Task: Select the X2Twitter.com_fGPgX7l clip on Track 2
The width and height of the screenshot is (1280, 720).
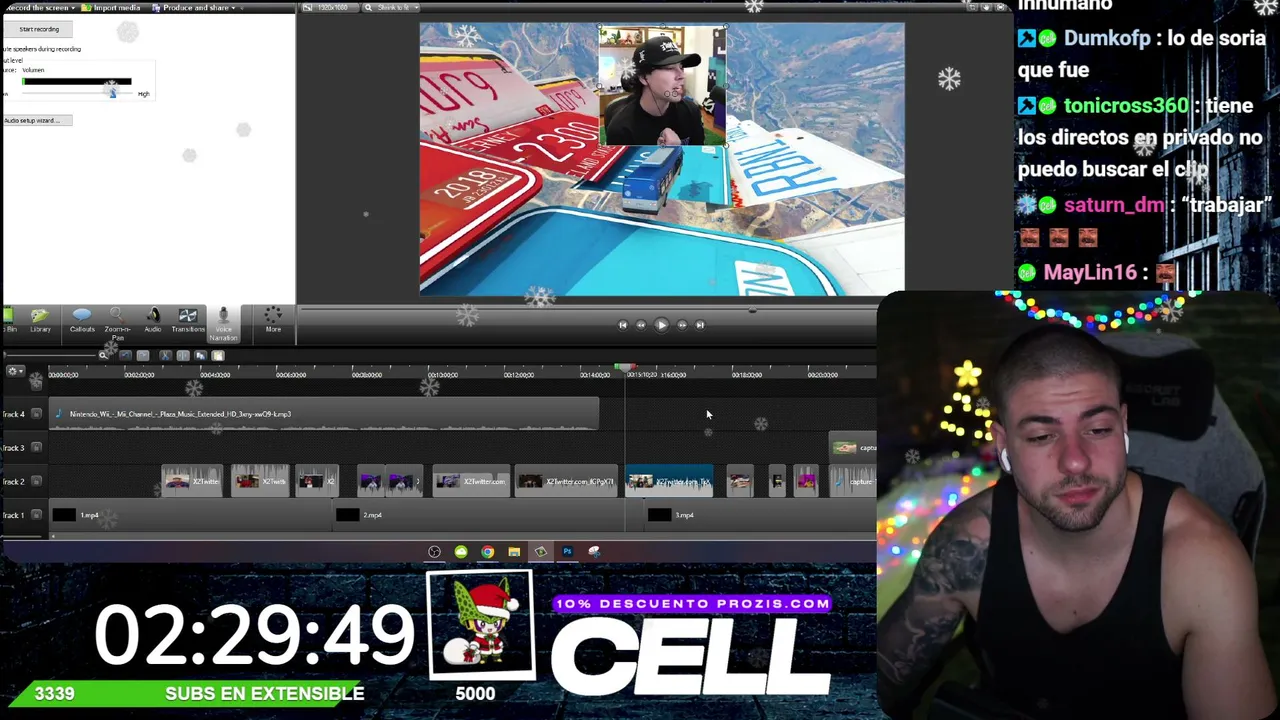Action: pyautogui.click(x=565, y=481)
